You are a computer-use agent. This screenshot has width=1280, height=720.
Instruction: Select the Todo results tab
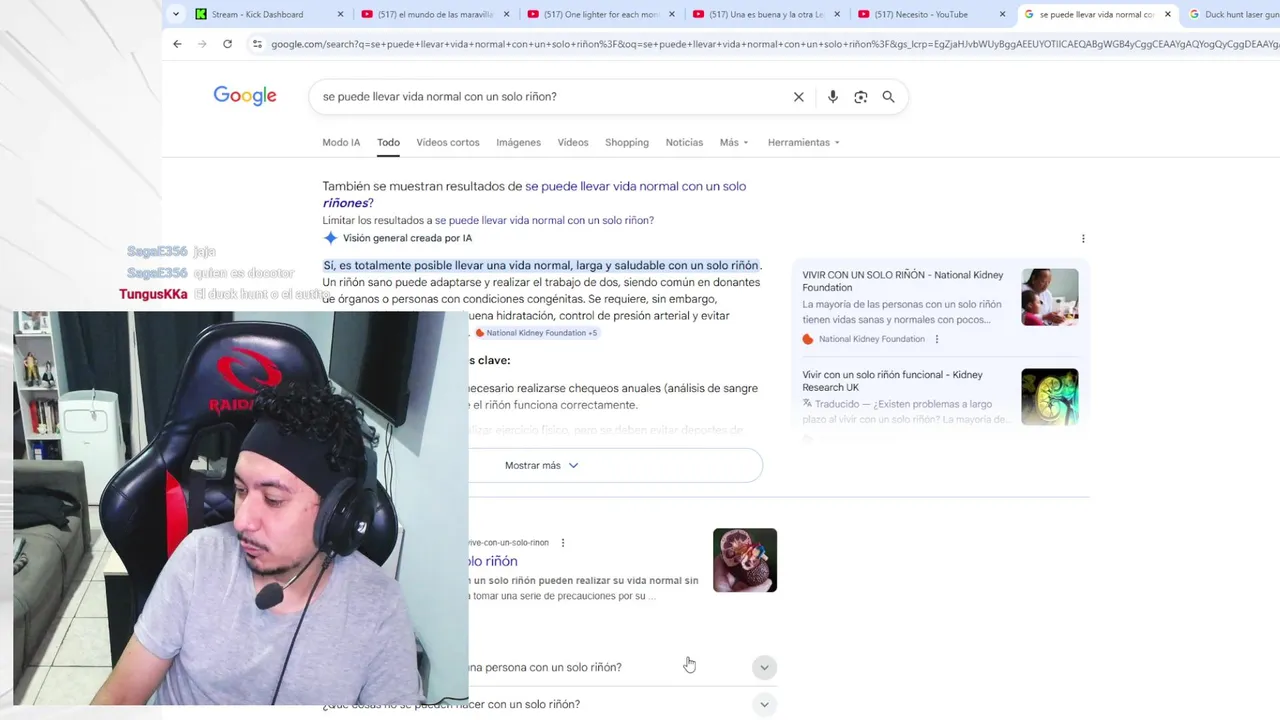point(388,142)
